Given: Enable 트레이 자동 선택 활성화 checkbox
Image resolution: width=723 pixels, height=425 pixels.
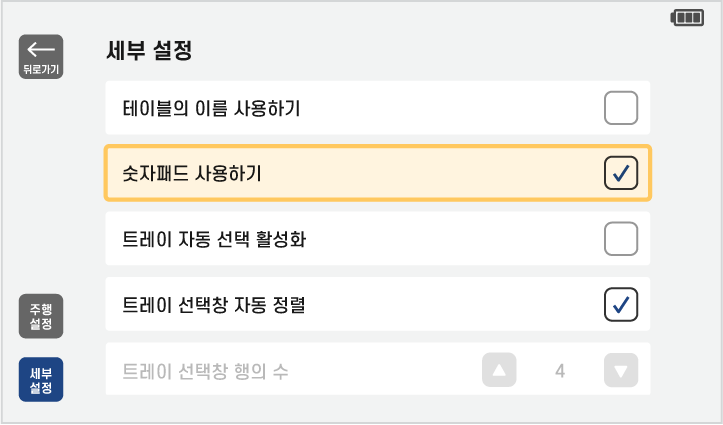Looking at the screenshot, I should click(x=621, y=239).
